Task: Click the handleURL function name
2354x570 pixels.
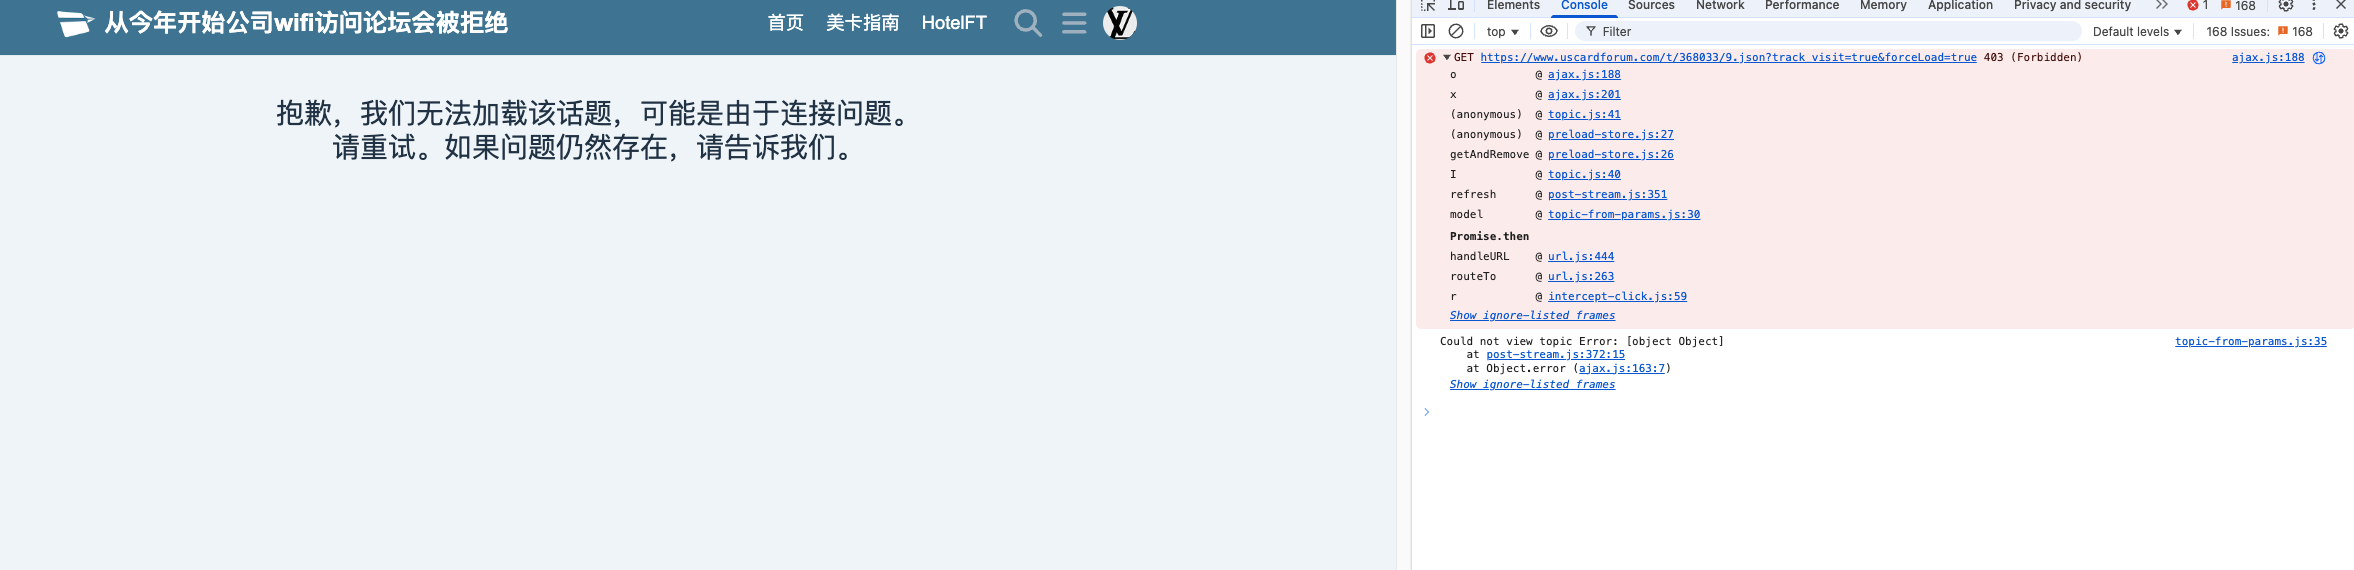Action: (1479, 257)
